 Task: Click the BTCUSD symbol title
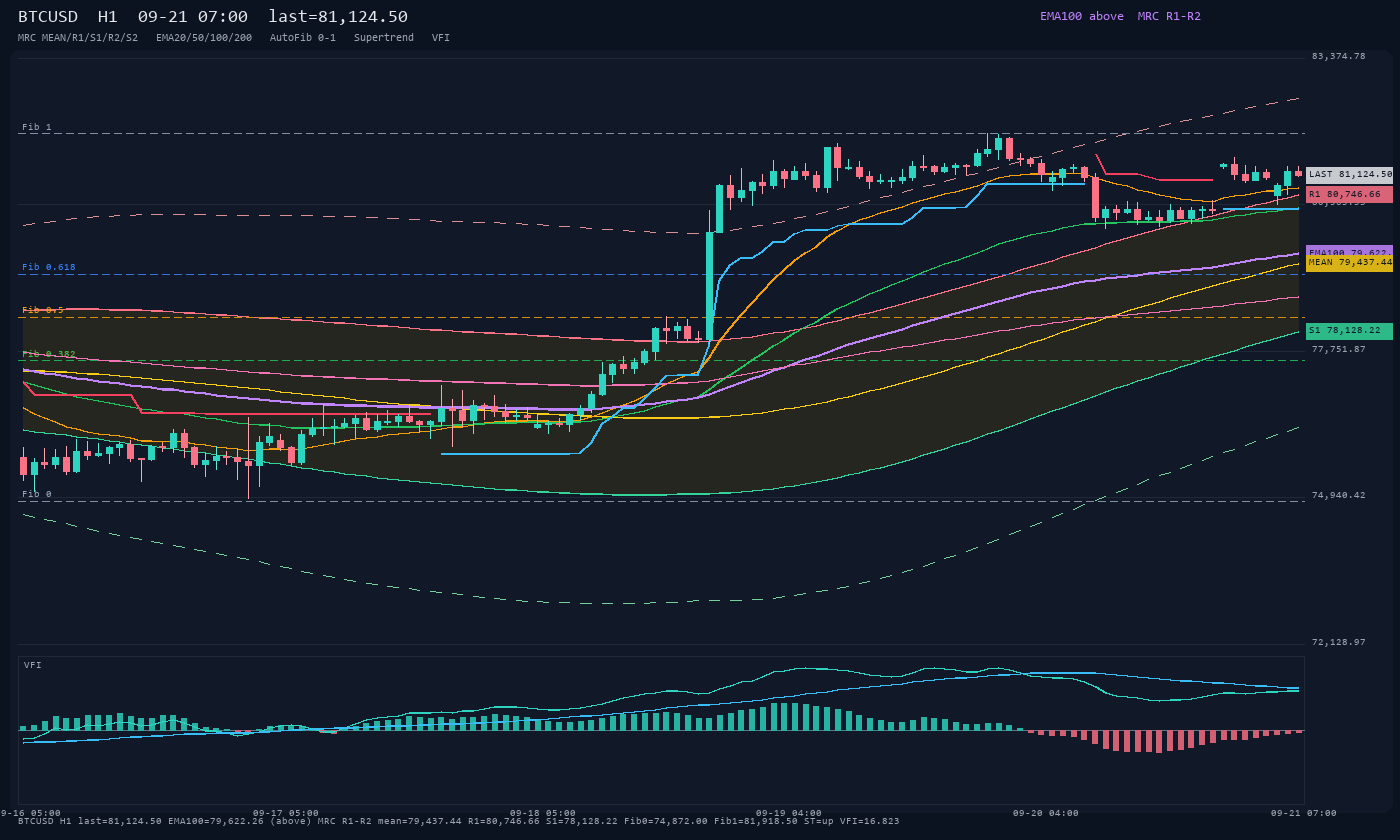coord(48,16)
